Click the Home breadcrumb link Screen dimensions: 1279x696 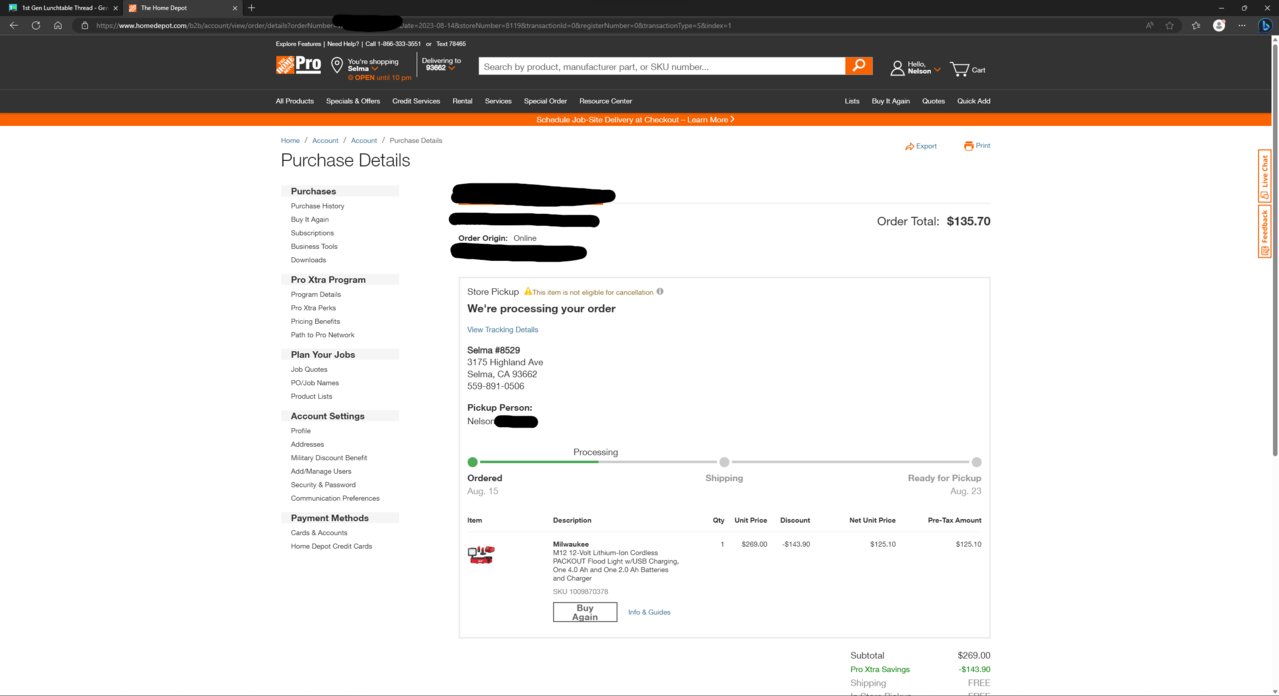point(290,141)
